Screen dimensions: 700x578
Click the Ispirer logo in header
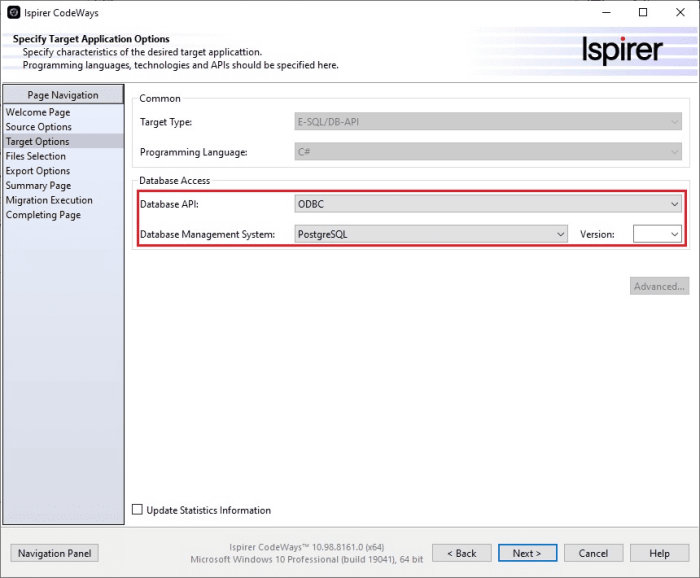pos(622,51)
